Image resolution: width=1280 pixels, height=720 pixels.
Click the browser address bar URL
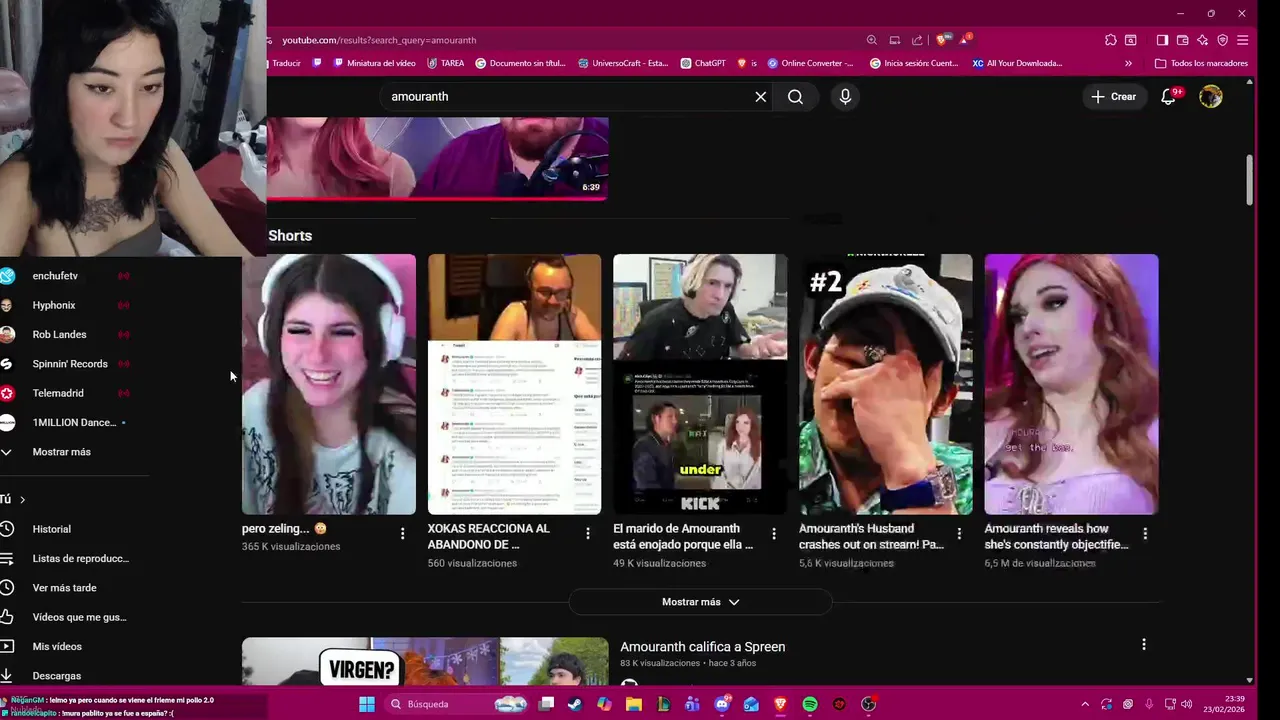click(379, 40)
